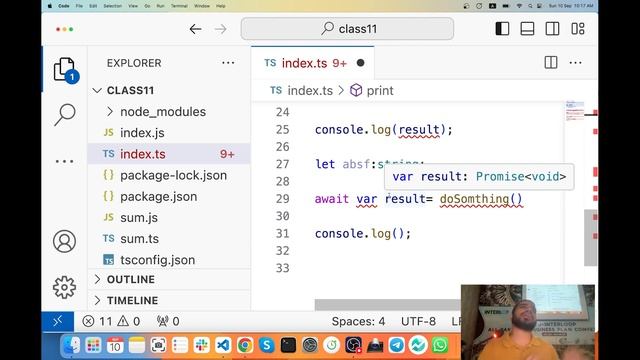Toggle the bottom panel layout icon
This screenshot has height=360, width=640.
(x=527, y=29)
